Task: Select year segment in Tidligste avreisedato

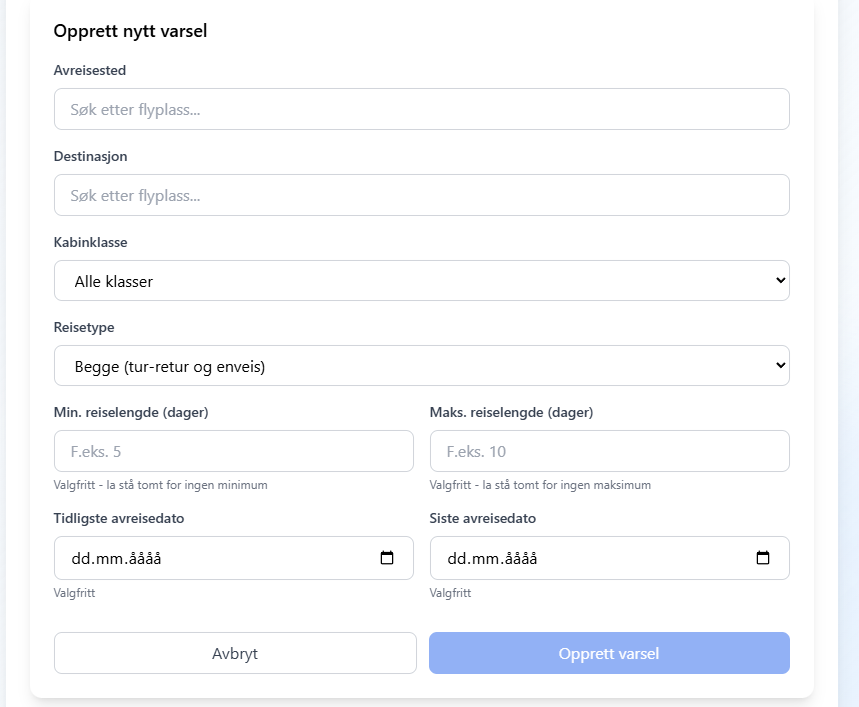Action: pos(141,559)
